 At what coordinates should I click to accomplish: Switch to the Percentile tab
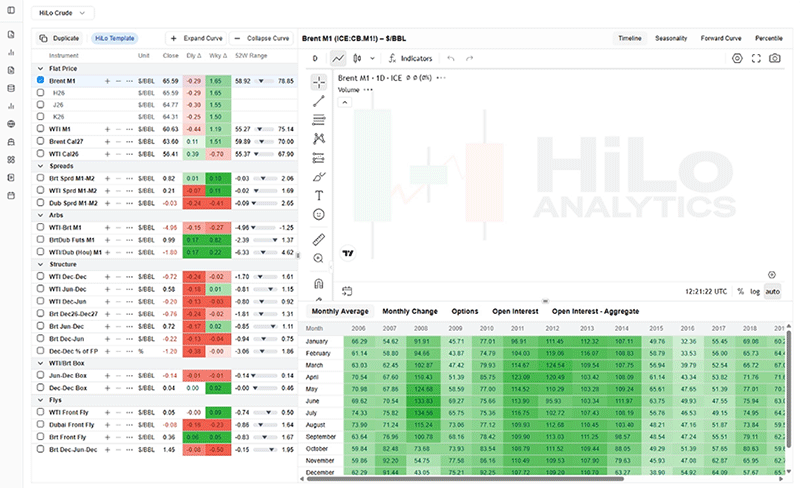pyautogui.click(x=768, y=38)
